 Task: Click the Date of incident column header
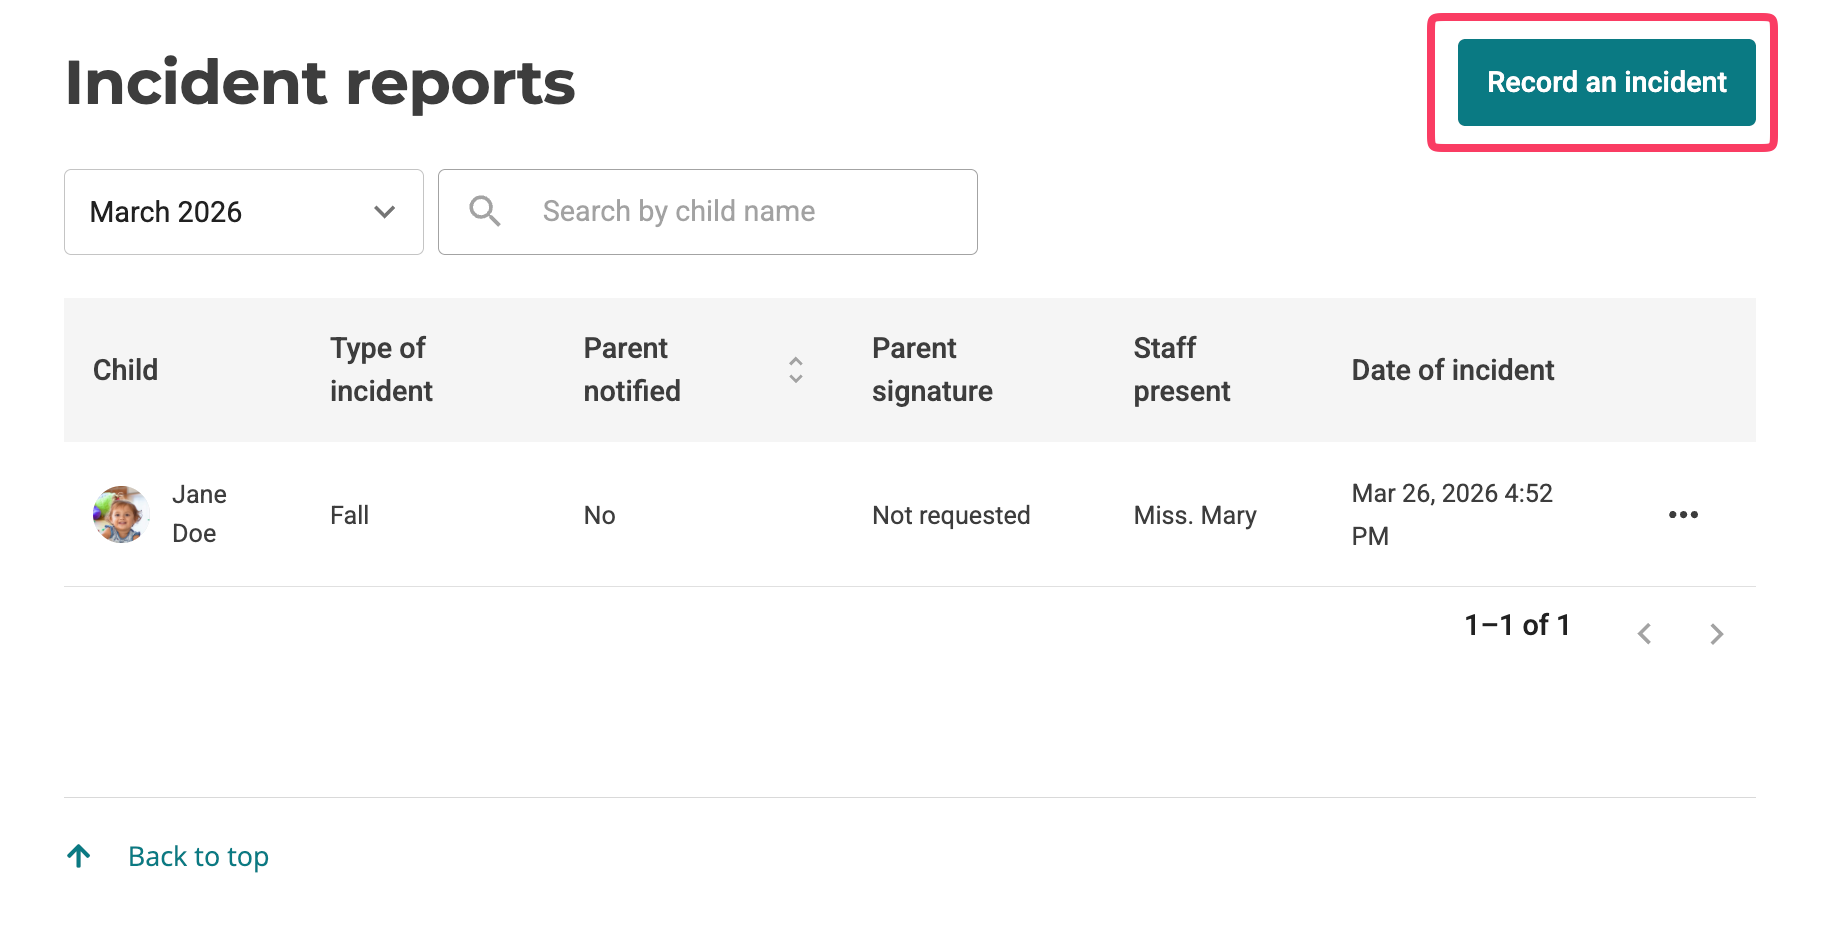coord(1453,370)
